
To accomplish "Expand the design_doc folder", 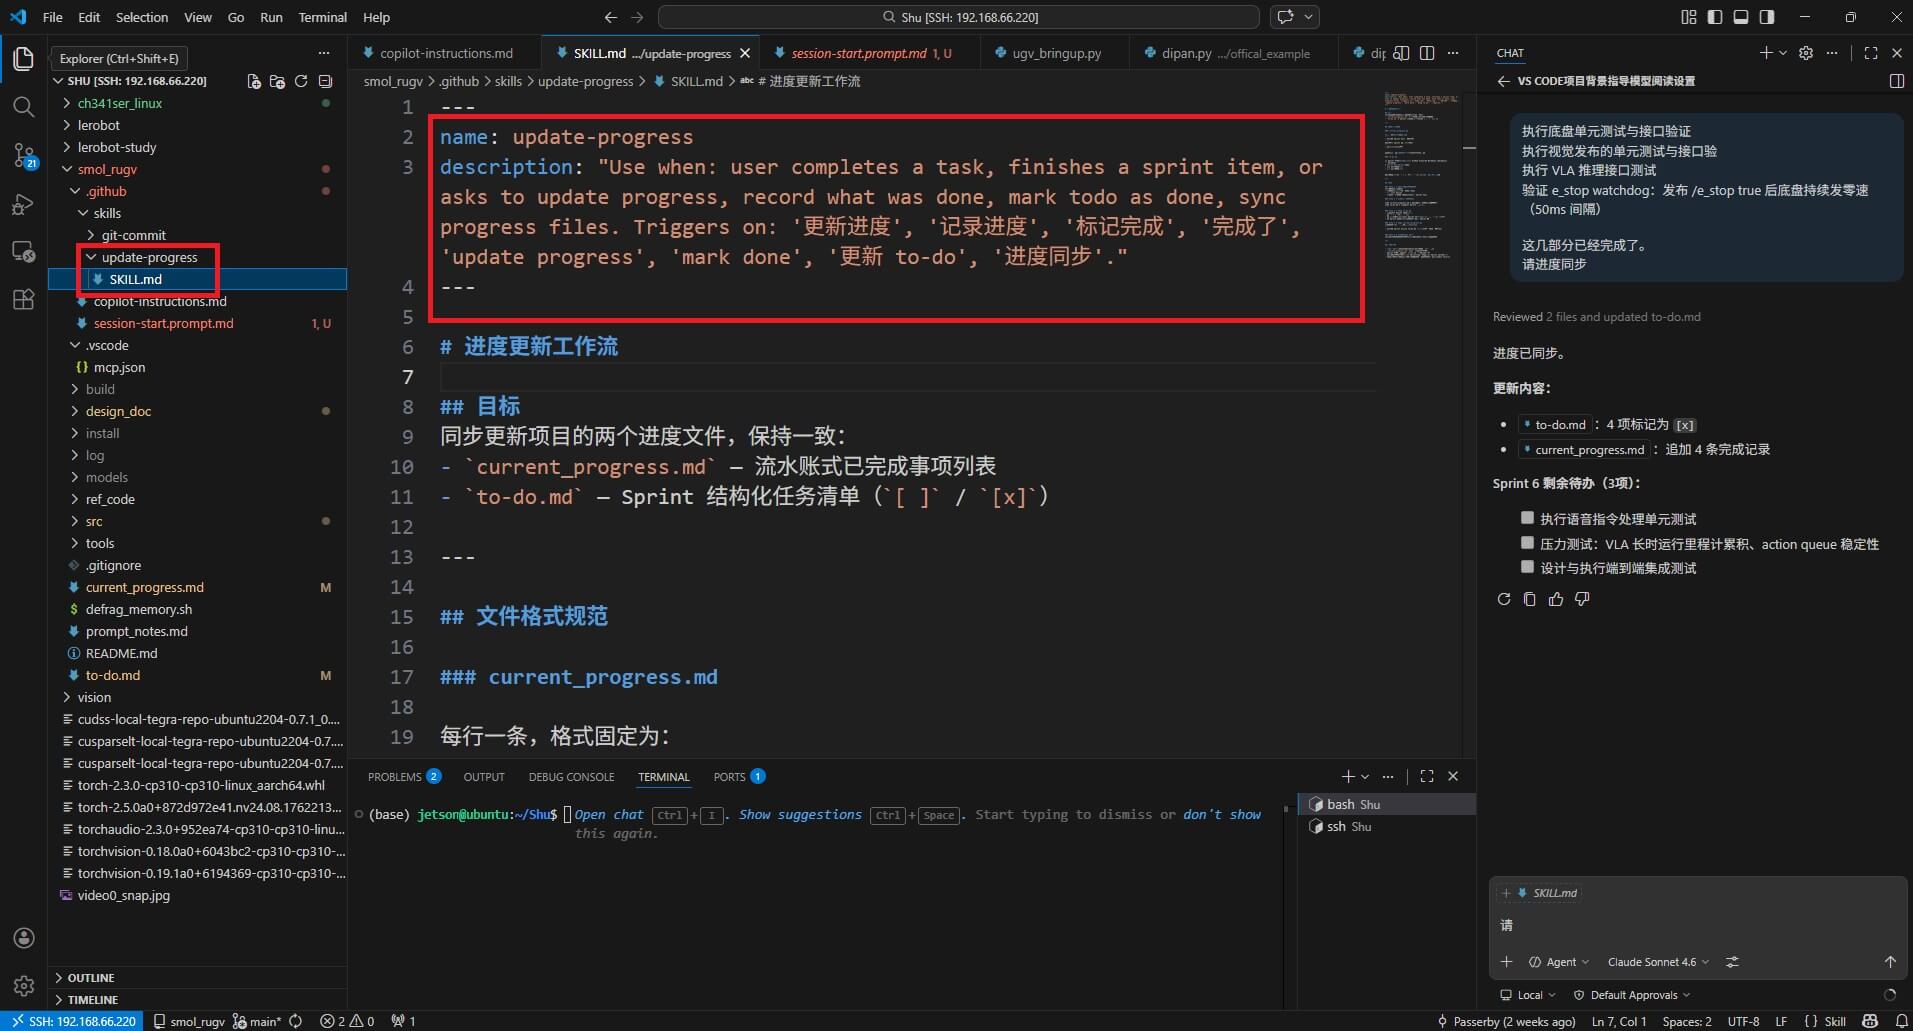I will 118,411.
